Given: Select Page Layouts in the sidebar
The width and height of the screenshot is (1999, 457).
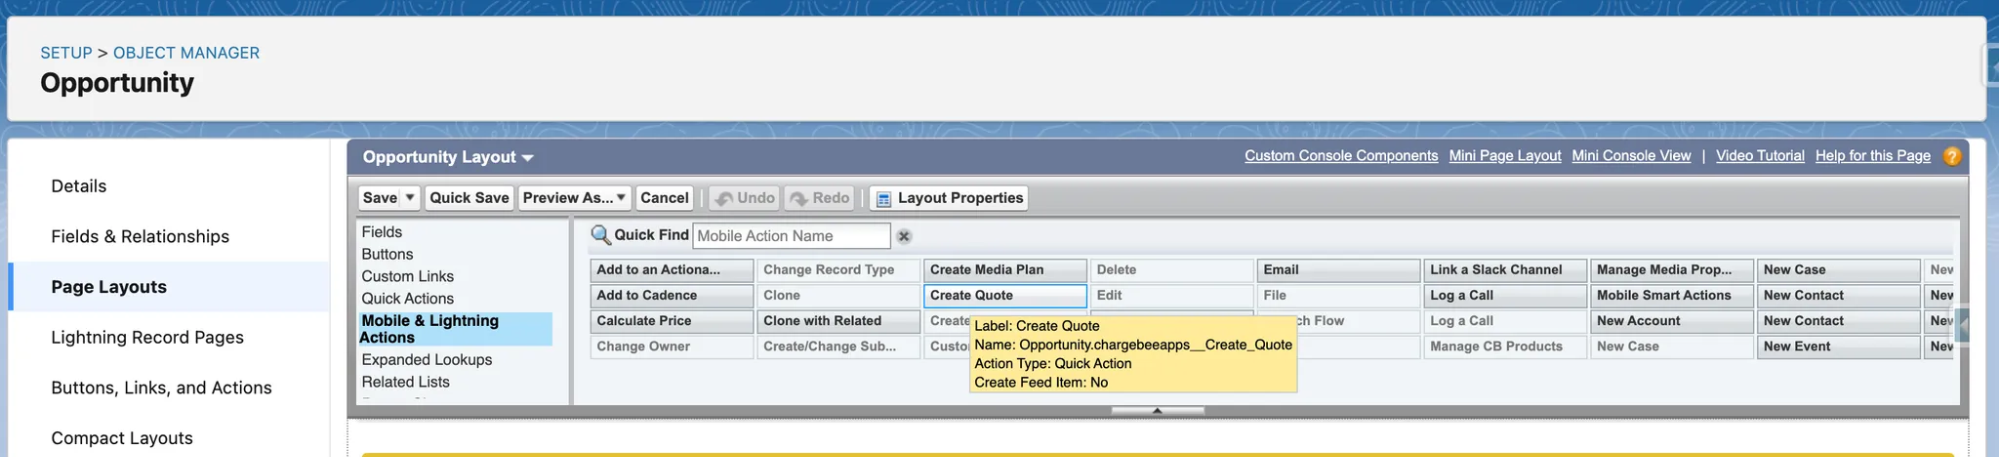Looking at the screenshot, I should [109, 287].
